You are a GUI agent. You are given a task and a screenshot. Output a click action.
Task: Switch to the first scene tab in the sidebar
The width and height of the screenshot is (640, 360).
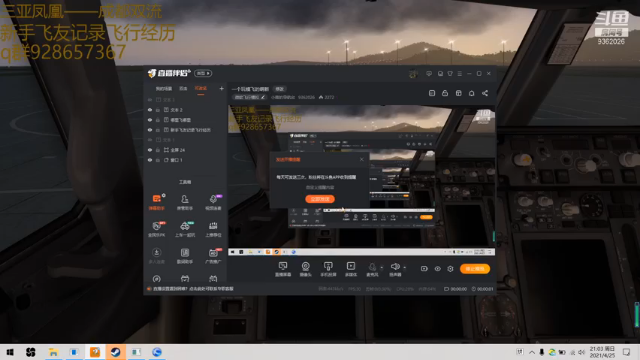[163, 89]
